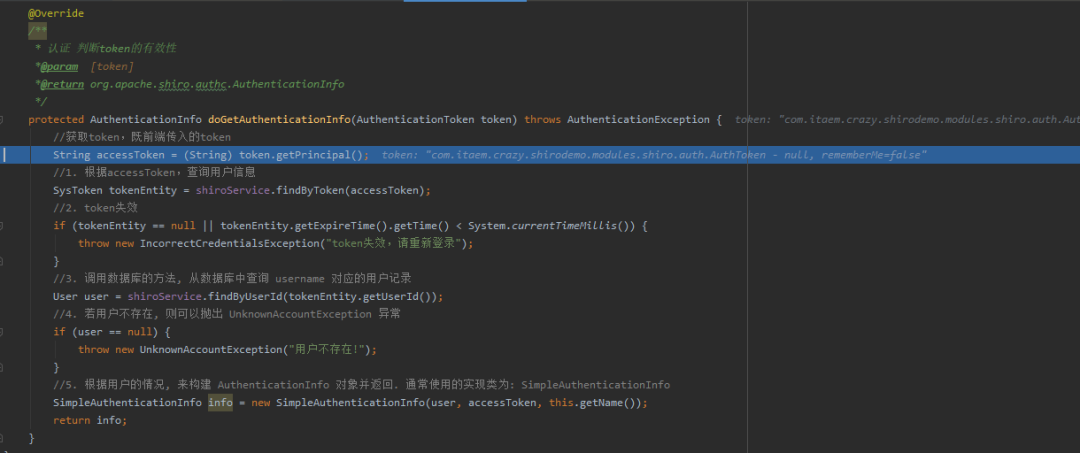Click the getExpireTime() call

(x=341, y=226)
